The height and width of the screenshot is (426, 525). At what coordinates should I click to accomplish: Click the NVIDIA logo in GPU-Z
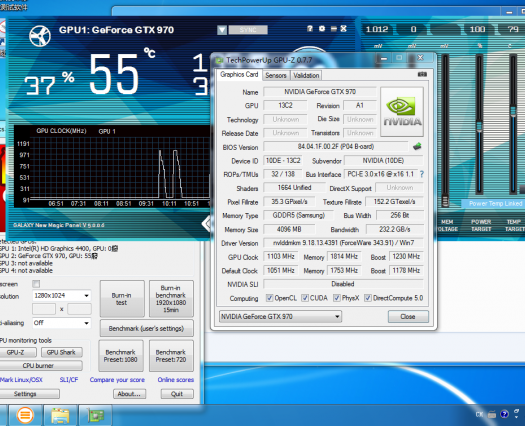[402, 112]
